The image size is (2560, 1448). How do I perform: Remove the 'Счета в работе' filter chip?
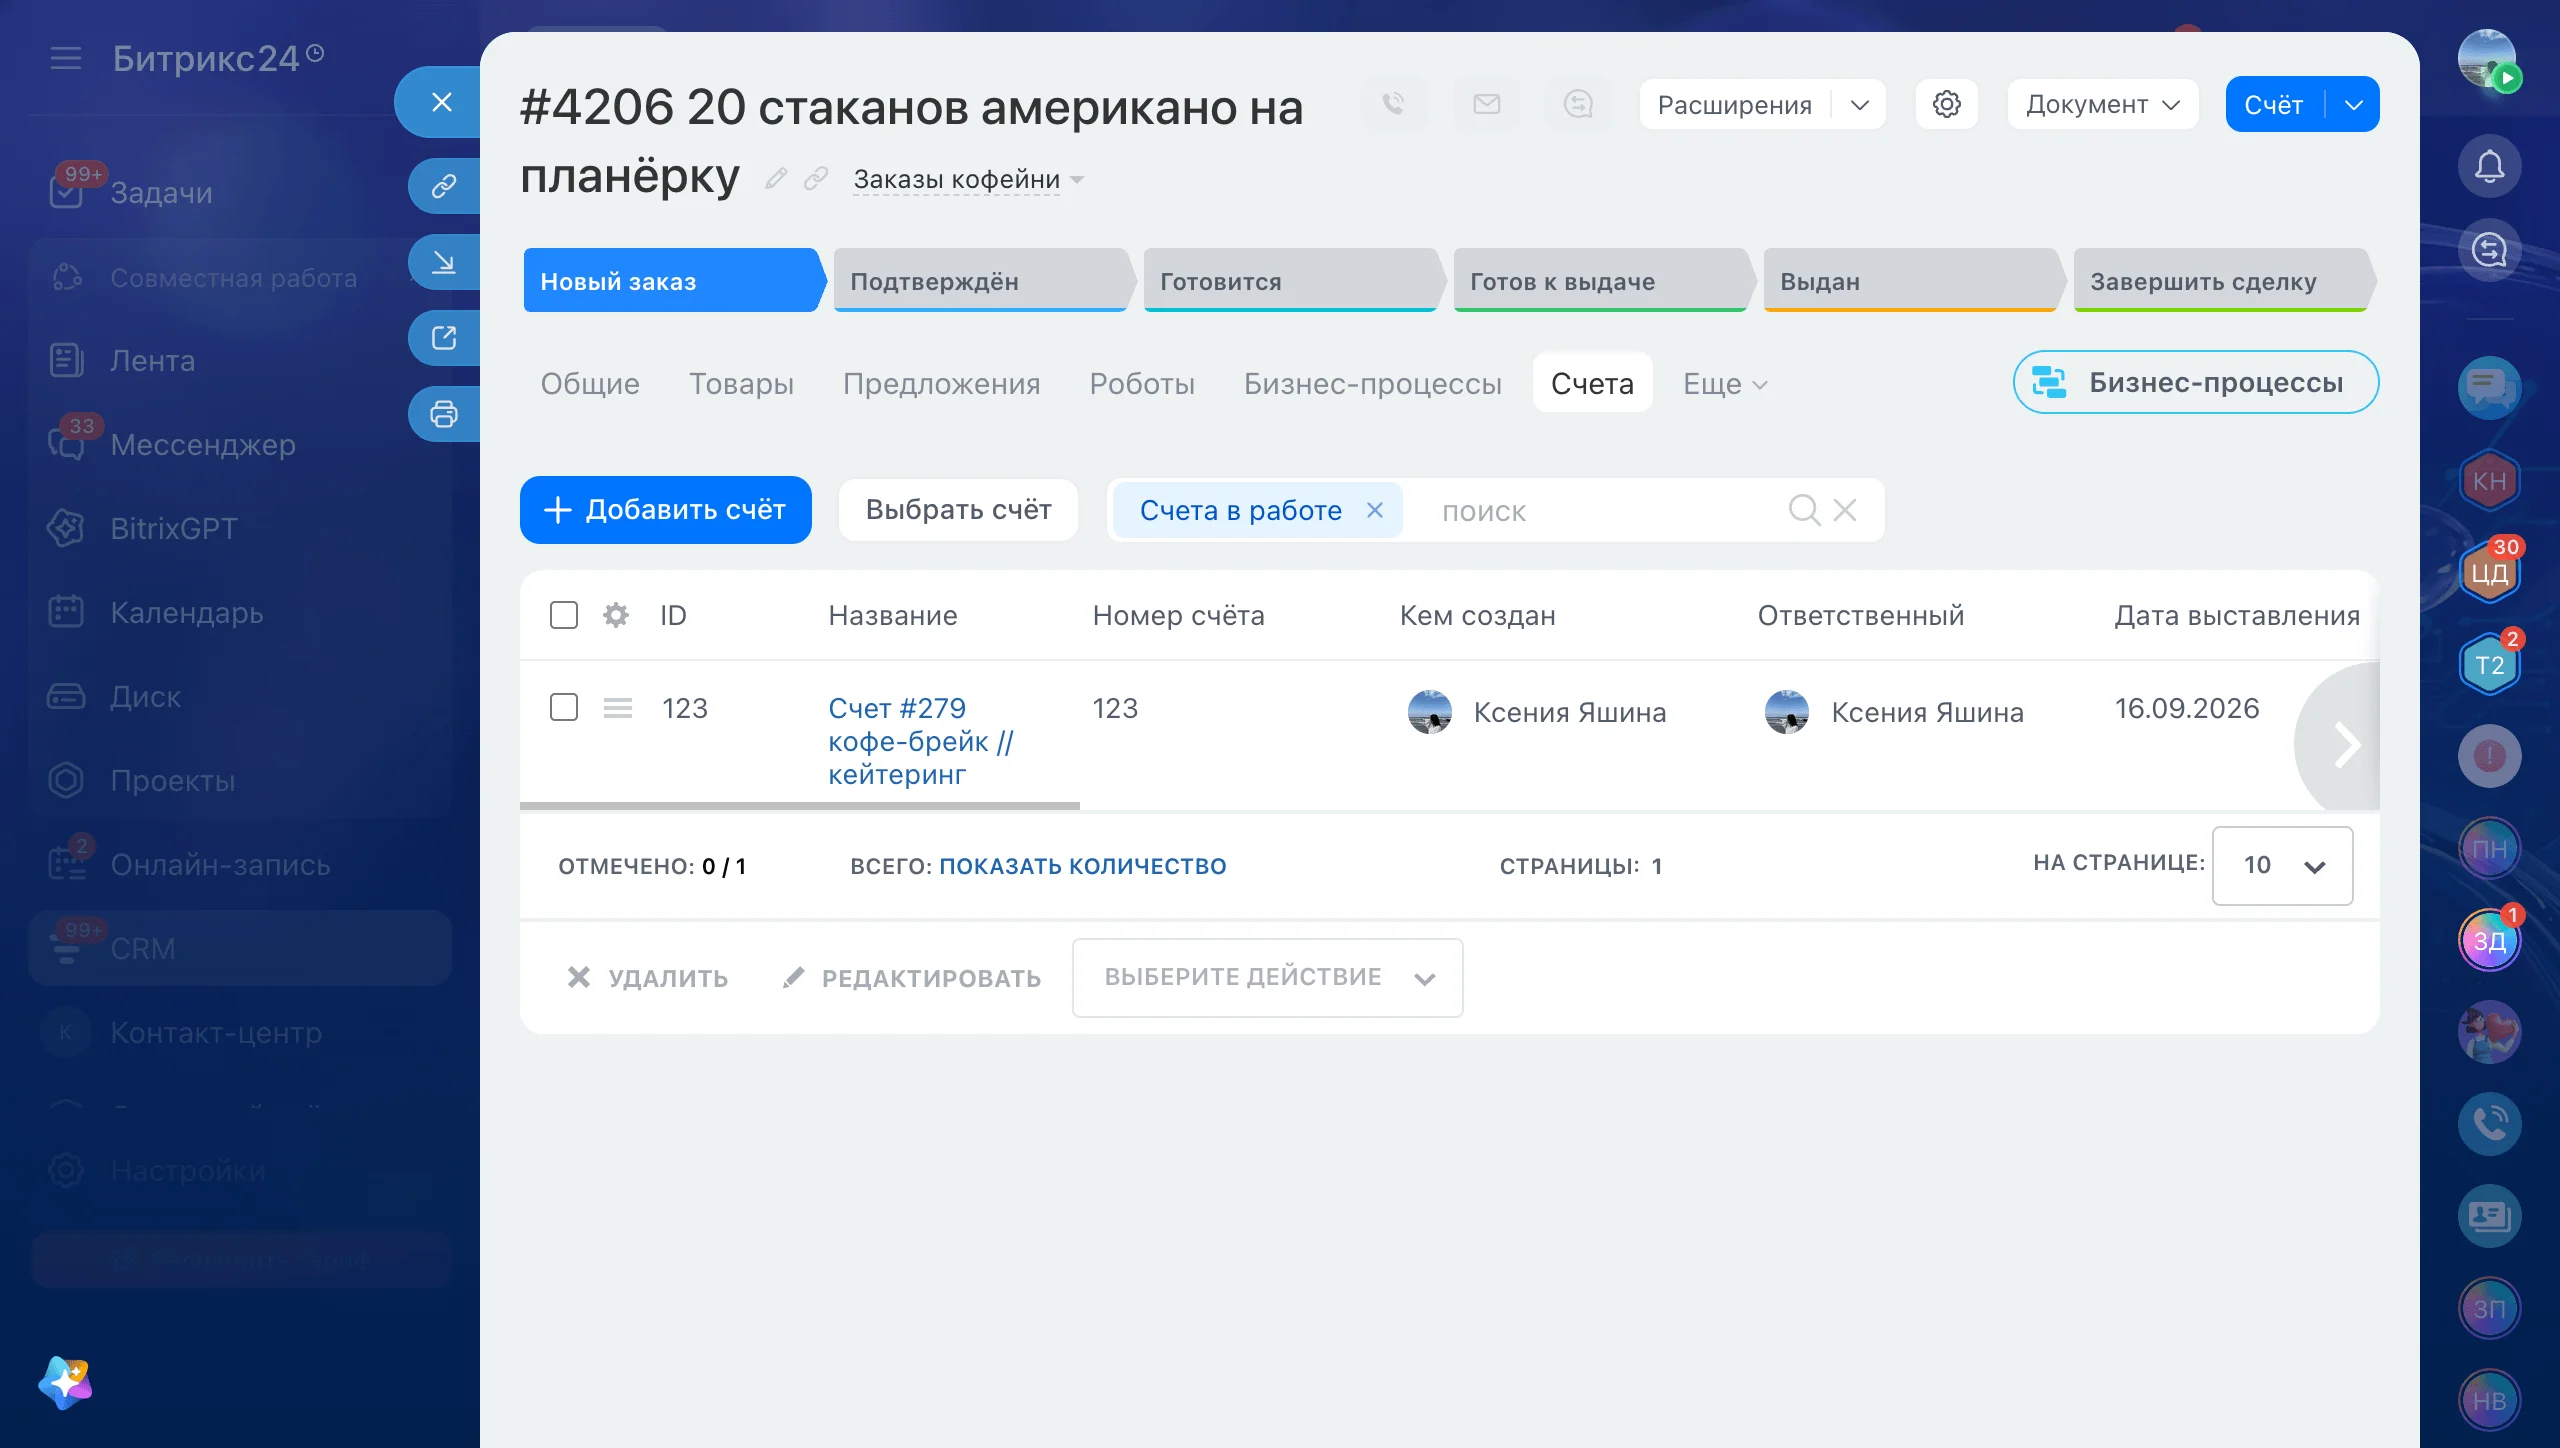[x=1375, y=510]
